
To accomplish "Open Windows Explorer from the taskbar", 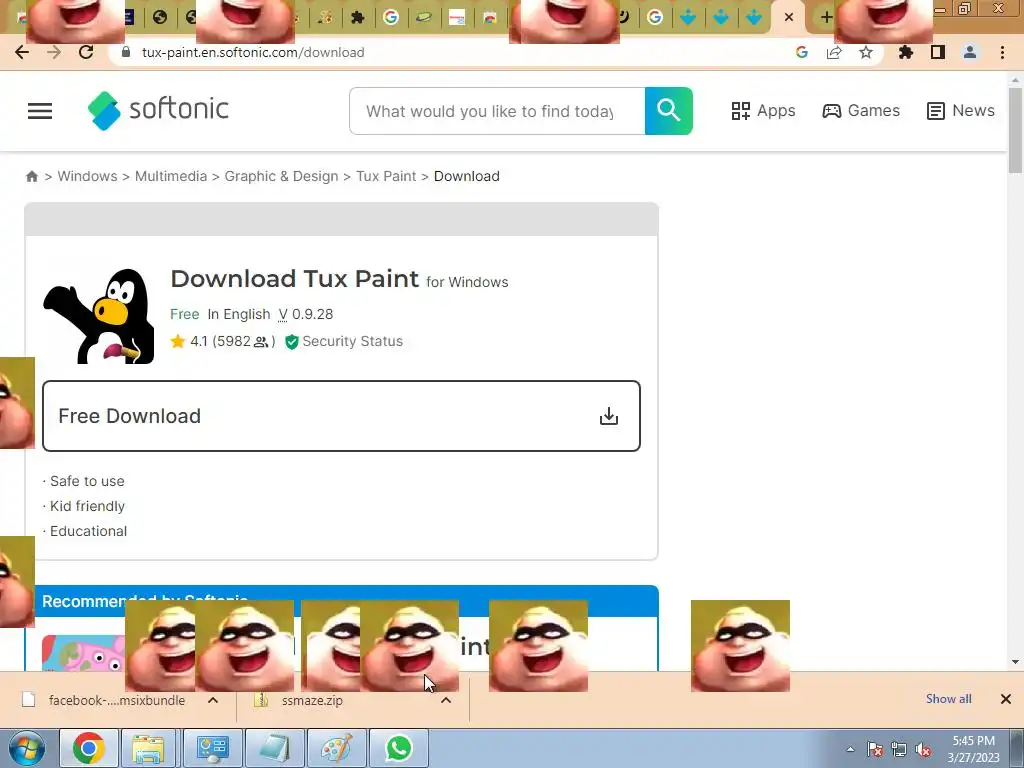I will click(149, 748).
